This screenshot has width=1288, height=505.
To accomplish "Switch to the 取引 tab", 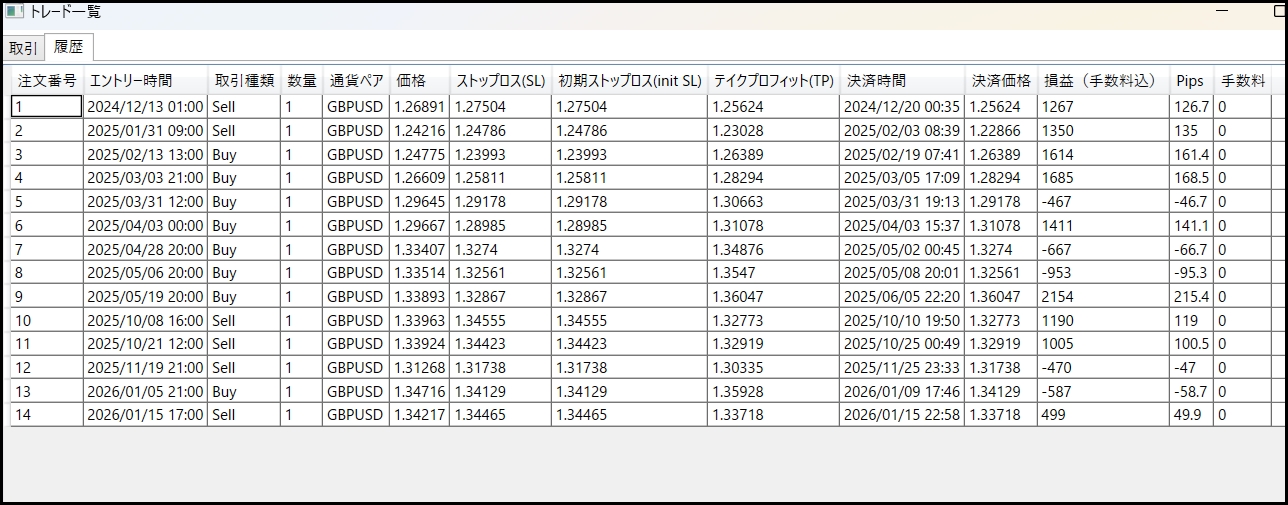I will coord(22,48).
